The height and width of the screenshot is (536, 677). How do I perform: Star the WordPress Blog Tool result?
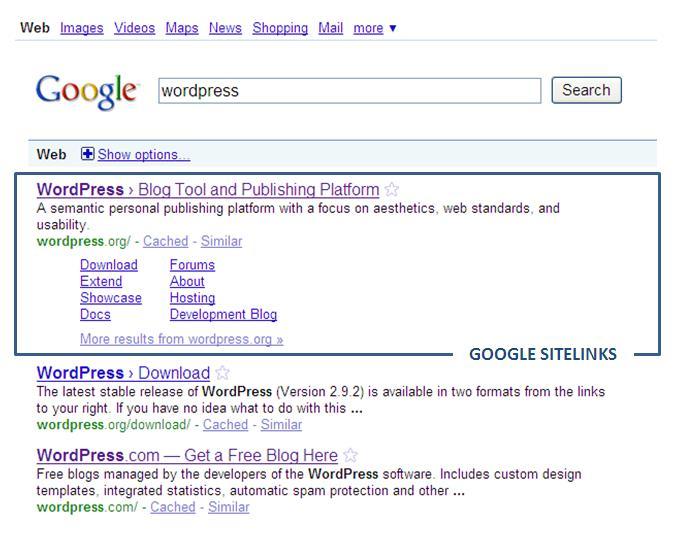(392, 189)
